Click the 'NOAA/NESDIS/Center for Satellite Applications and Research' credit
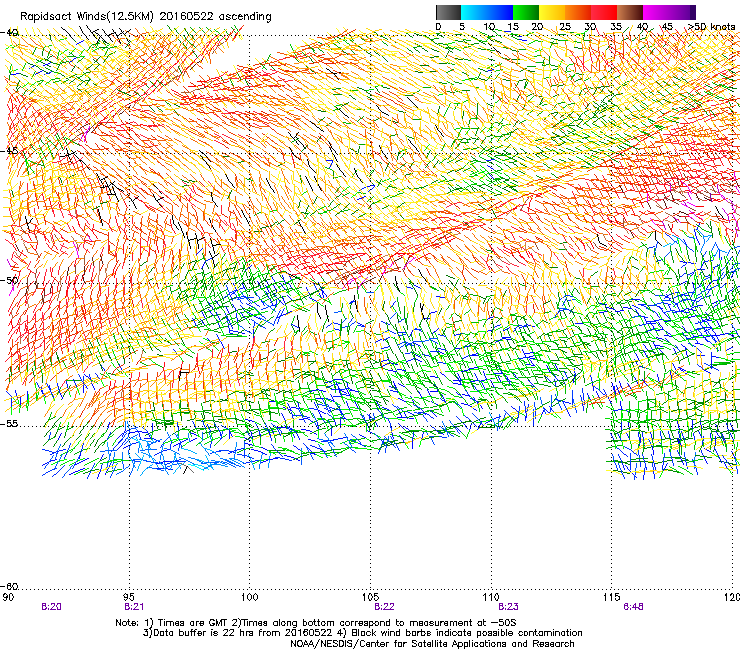Image resolution: width=740 pixels, height=650 pixels. coord(432,644)
